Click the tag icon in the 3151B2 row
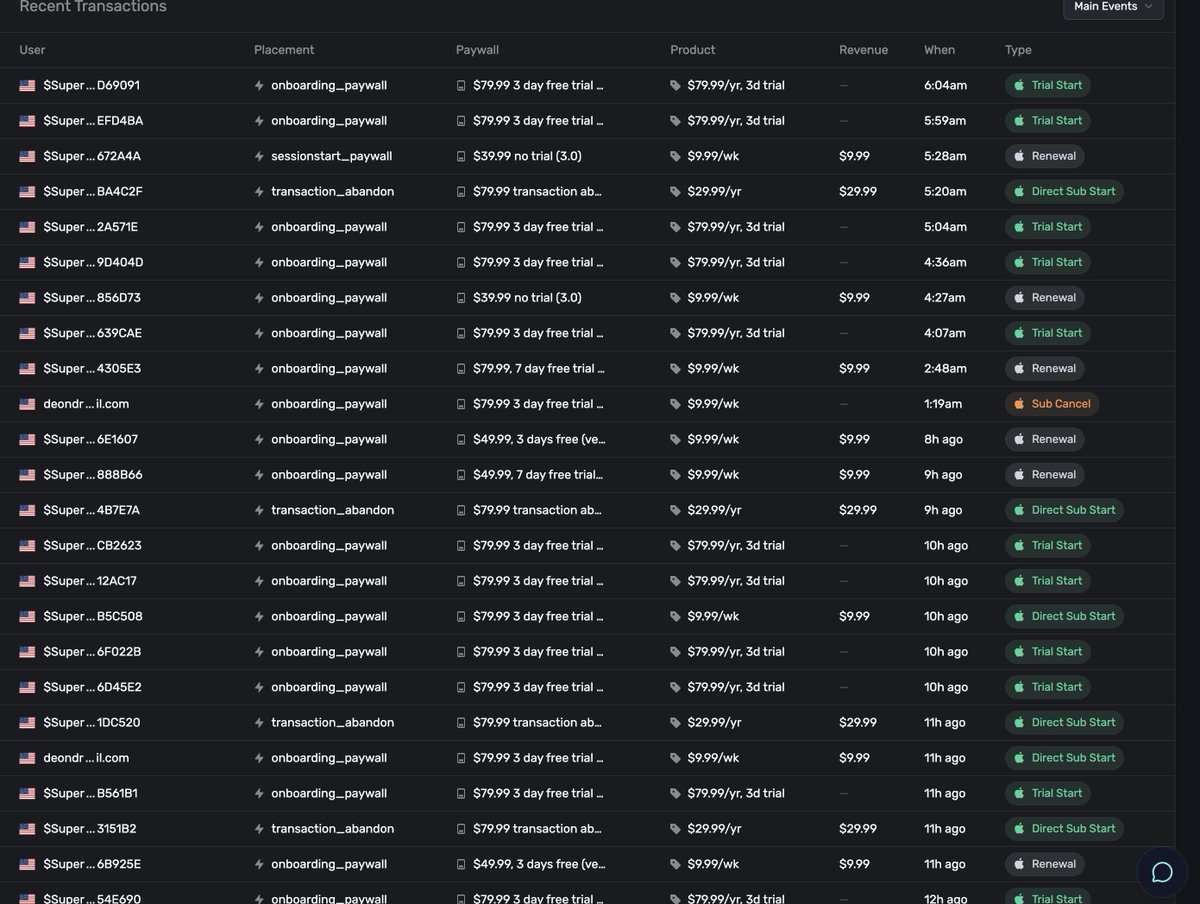 tap(676, 829)
